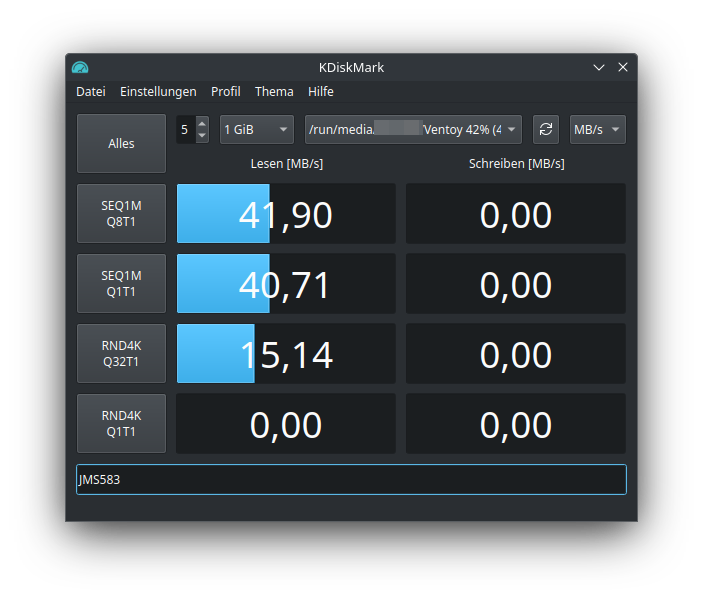Run all benchmarks with Alles button
The image size is (703, 599).
(x=122, y=143)
